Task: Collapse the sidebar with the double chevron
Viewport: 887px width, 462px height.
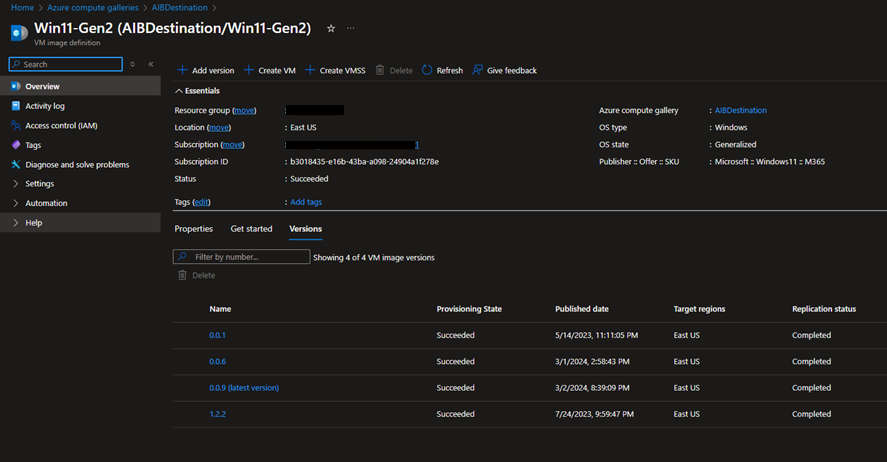Action: point(151,64)
